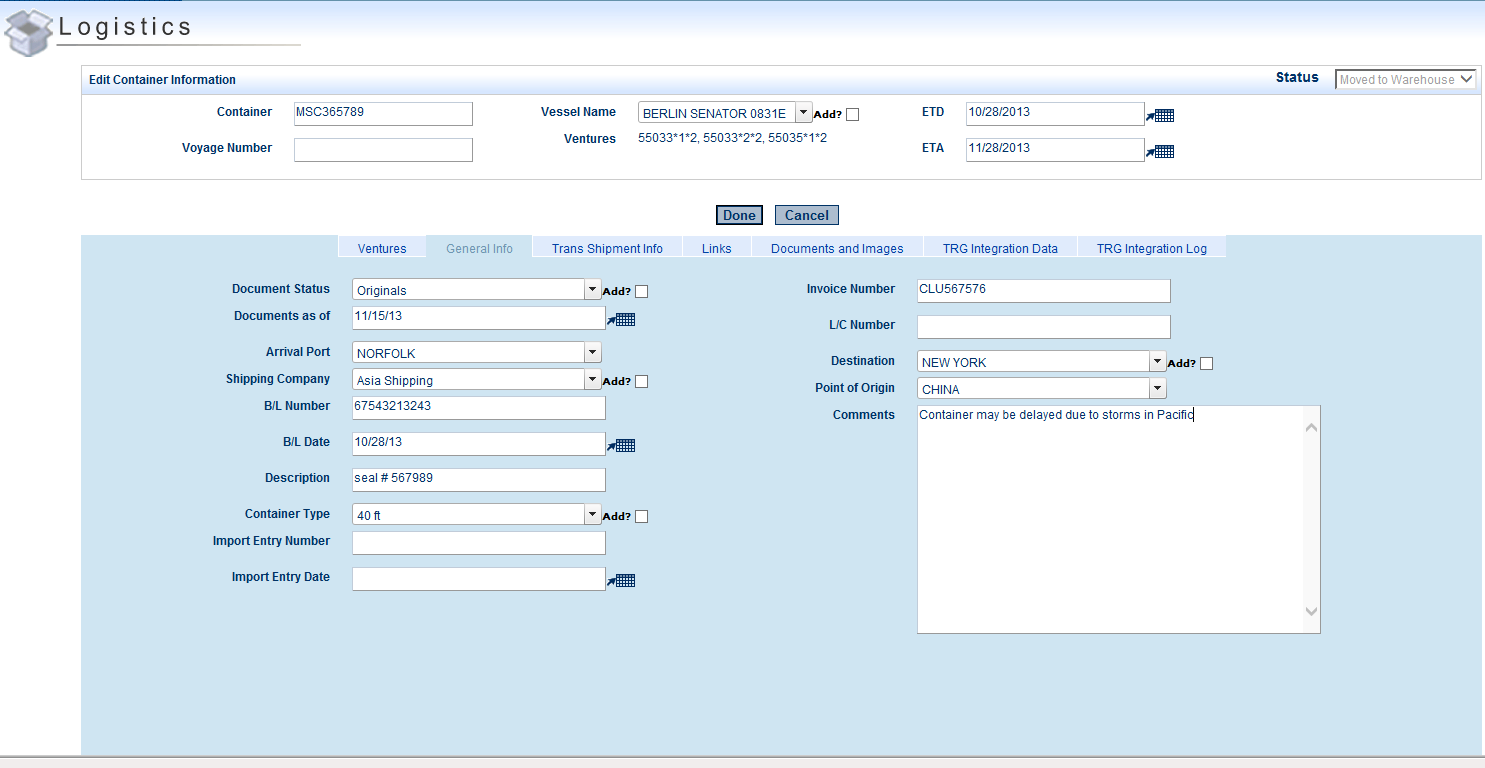
Task: Click the Description field
Action: click(479, 479)
